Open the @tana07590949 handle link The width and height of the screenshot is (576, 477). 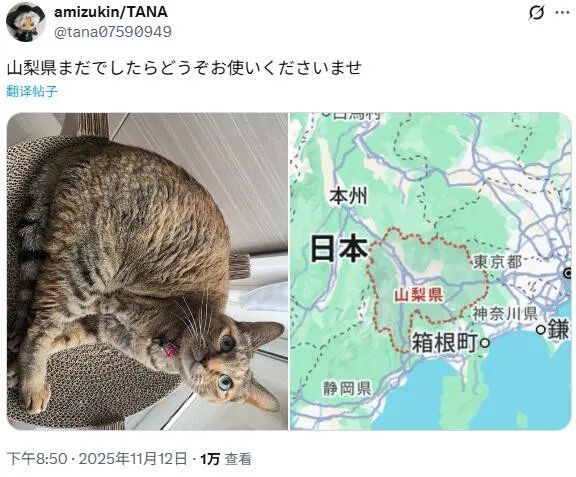(113, 32)
